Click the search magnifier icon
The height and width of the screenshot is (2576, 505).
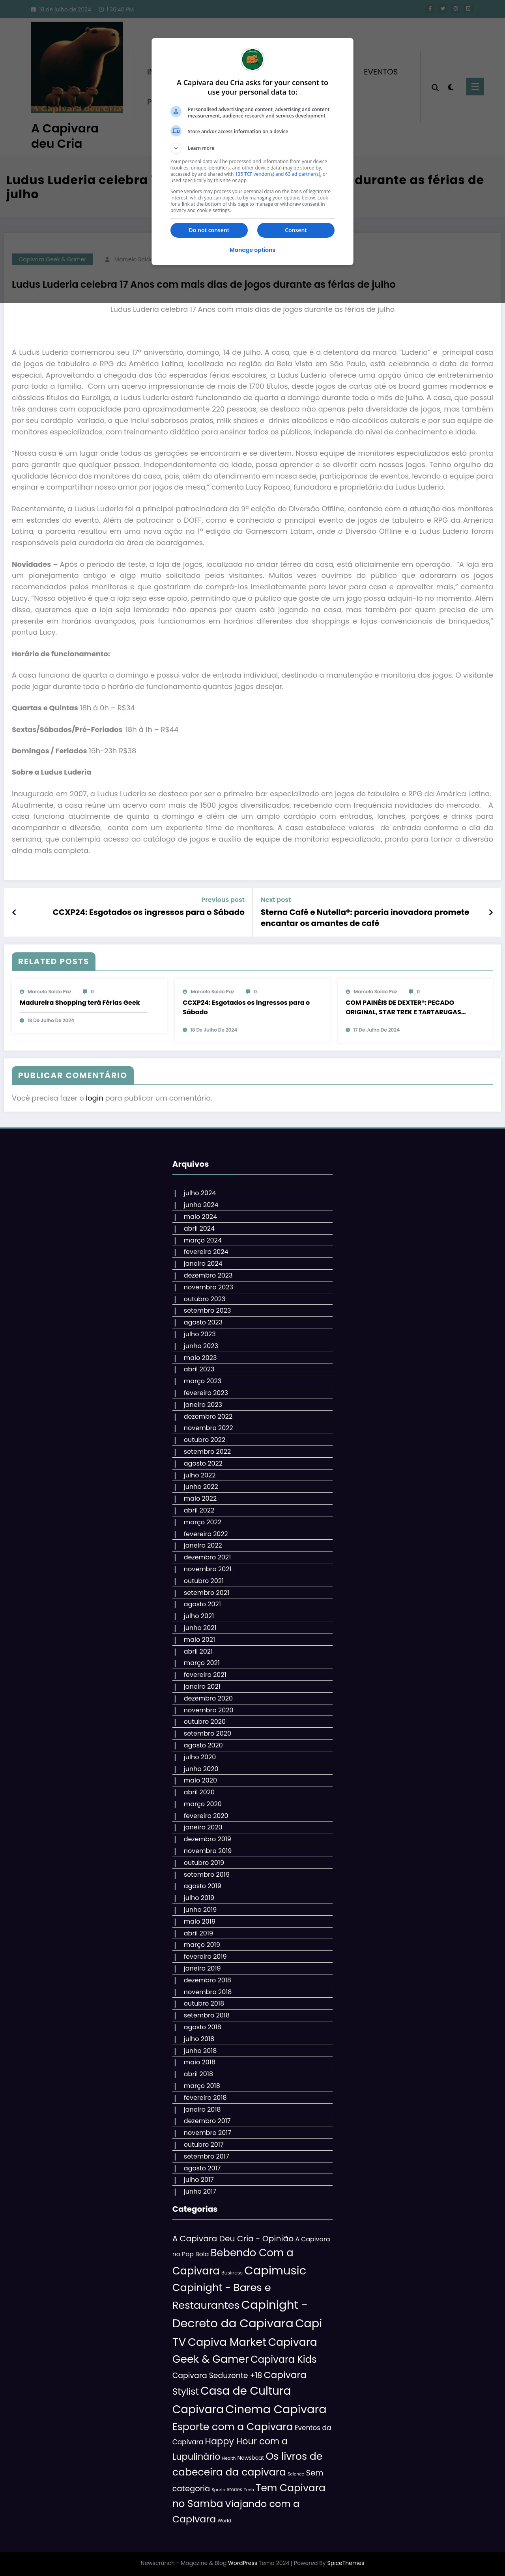tap(435, 88)
